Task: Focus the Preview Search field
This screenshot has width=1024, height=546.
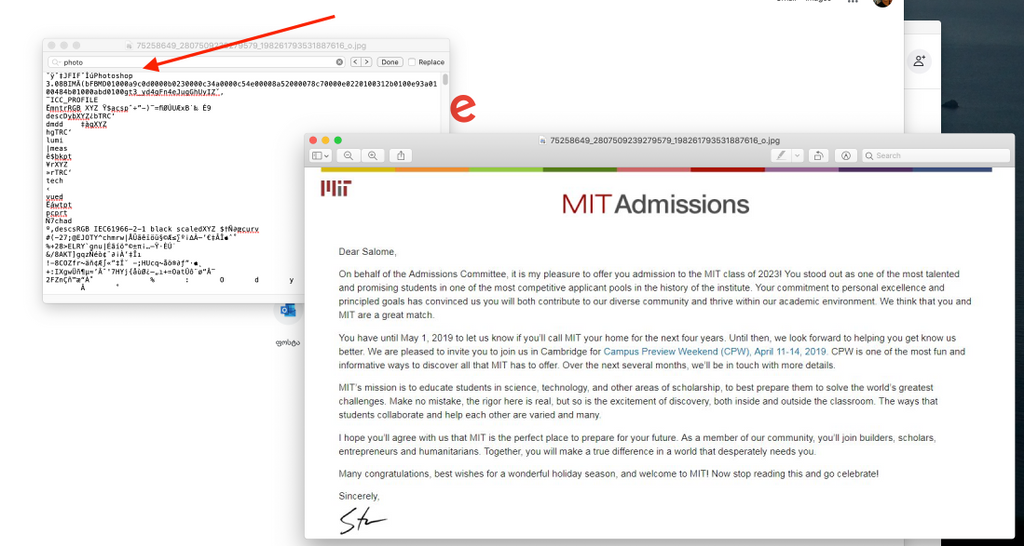Action: tap(936, 155)
